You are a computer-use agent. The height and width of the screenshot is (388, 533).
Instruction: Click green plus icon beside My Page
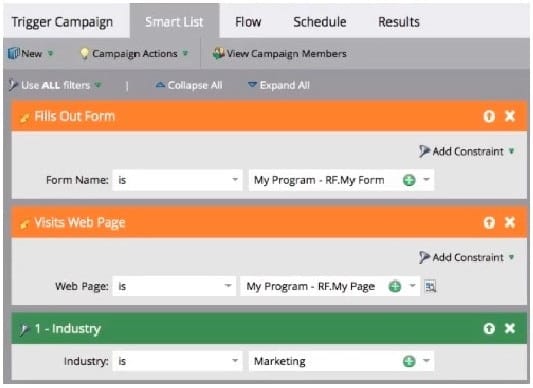click(395, 286)
